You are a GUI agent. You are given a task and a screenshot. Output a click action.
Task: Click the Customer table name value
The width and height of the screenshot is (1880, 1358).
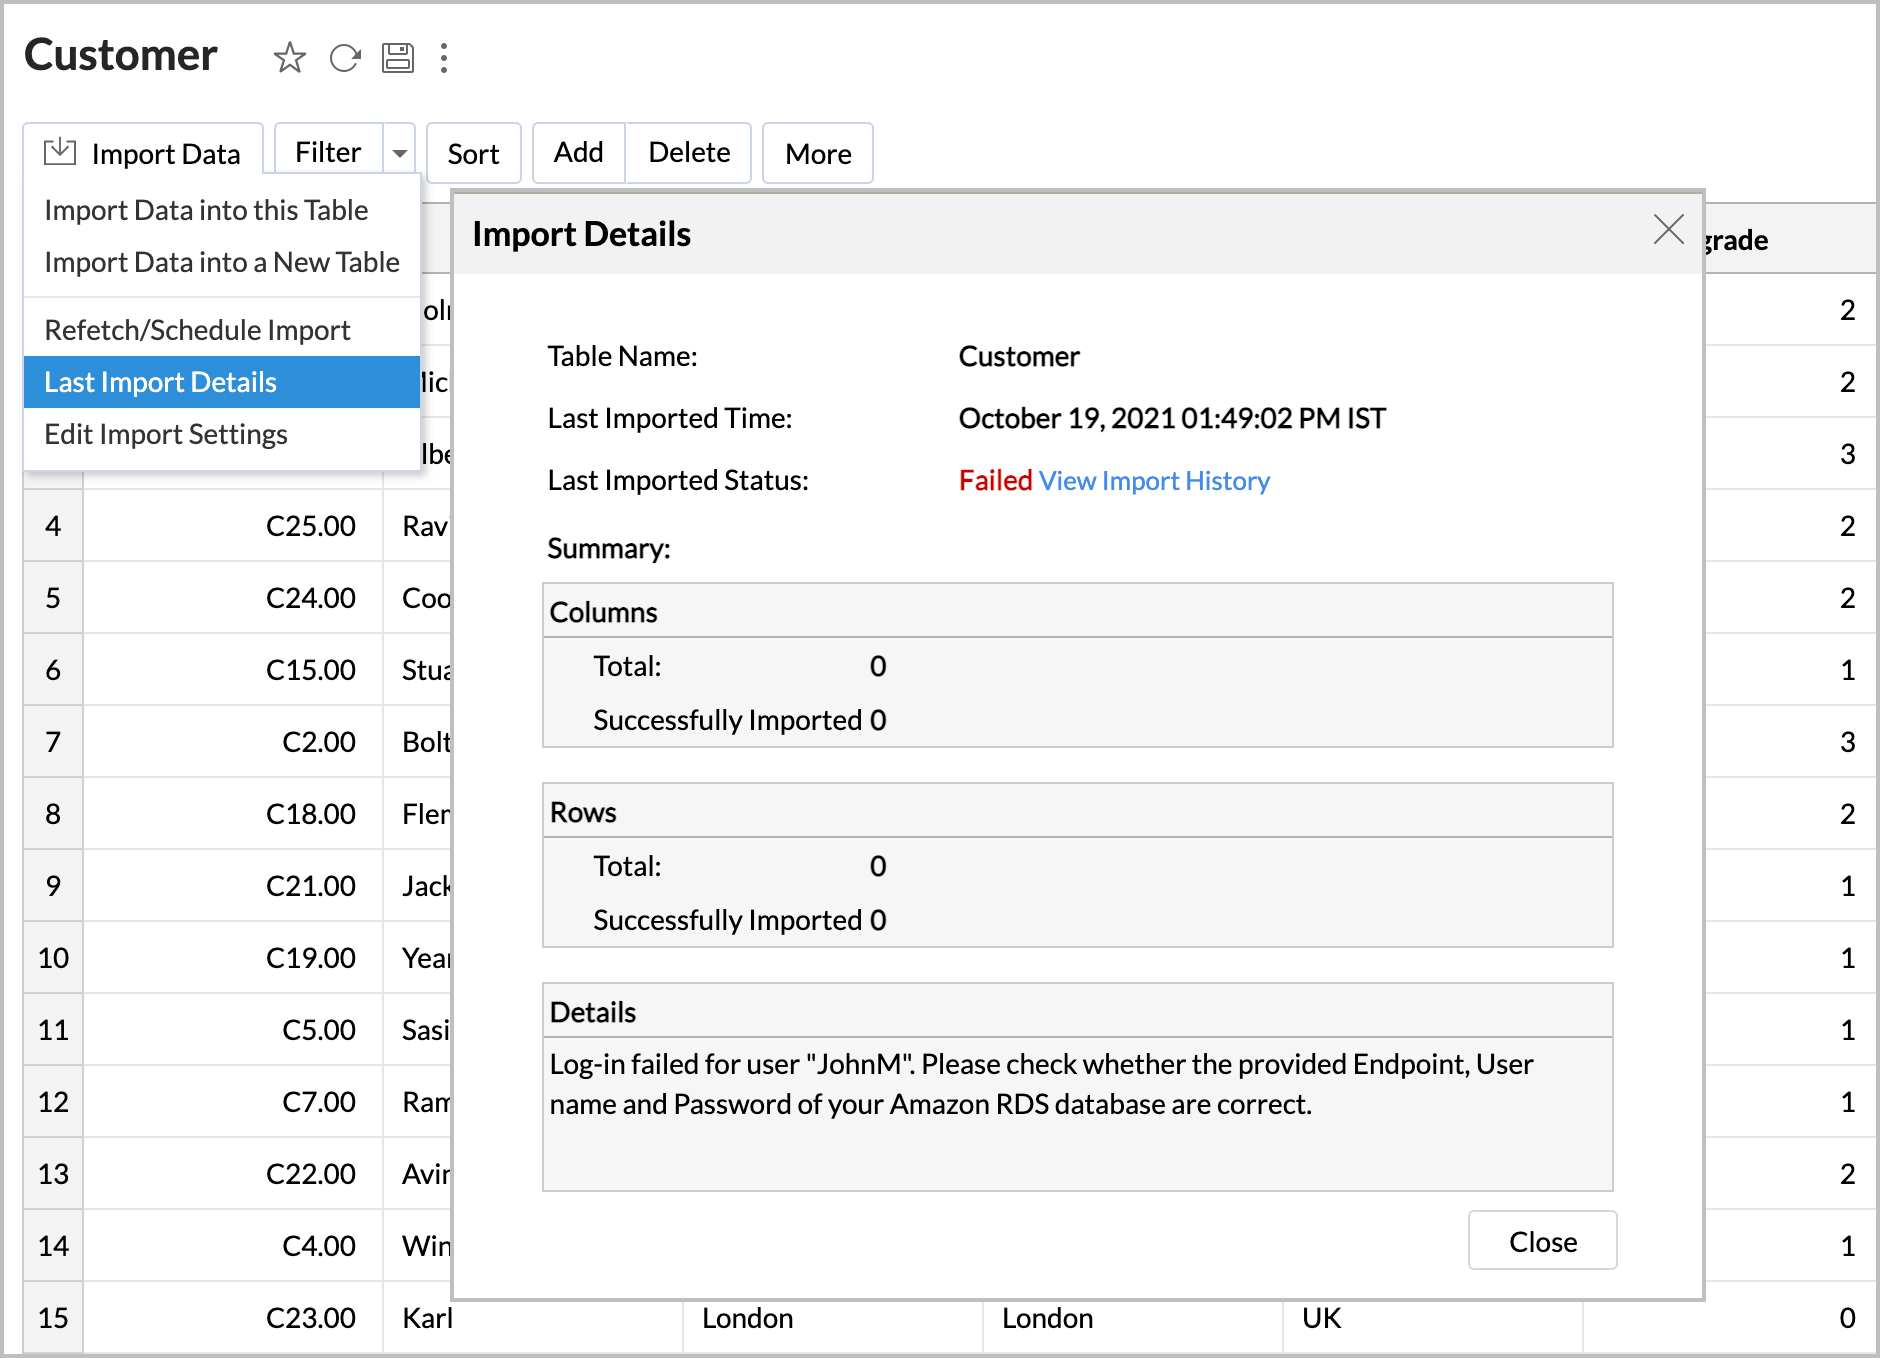(1019, 357)
